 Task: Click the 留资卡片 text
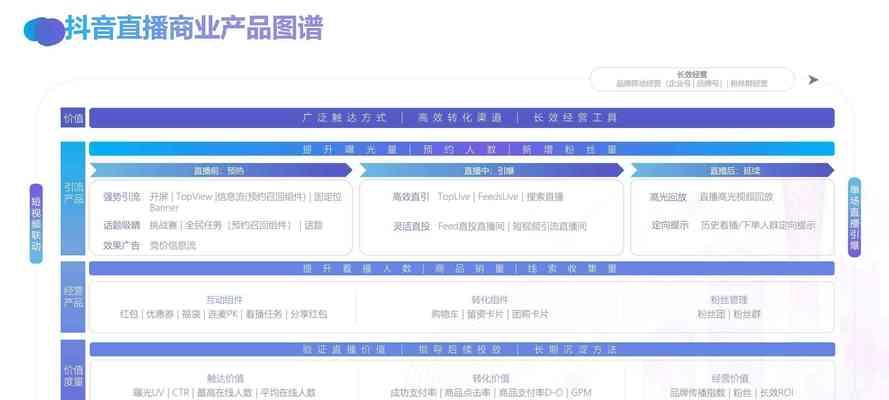484,314
